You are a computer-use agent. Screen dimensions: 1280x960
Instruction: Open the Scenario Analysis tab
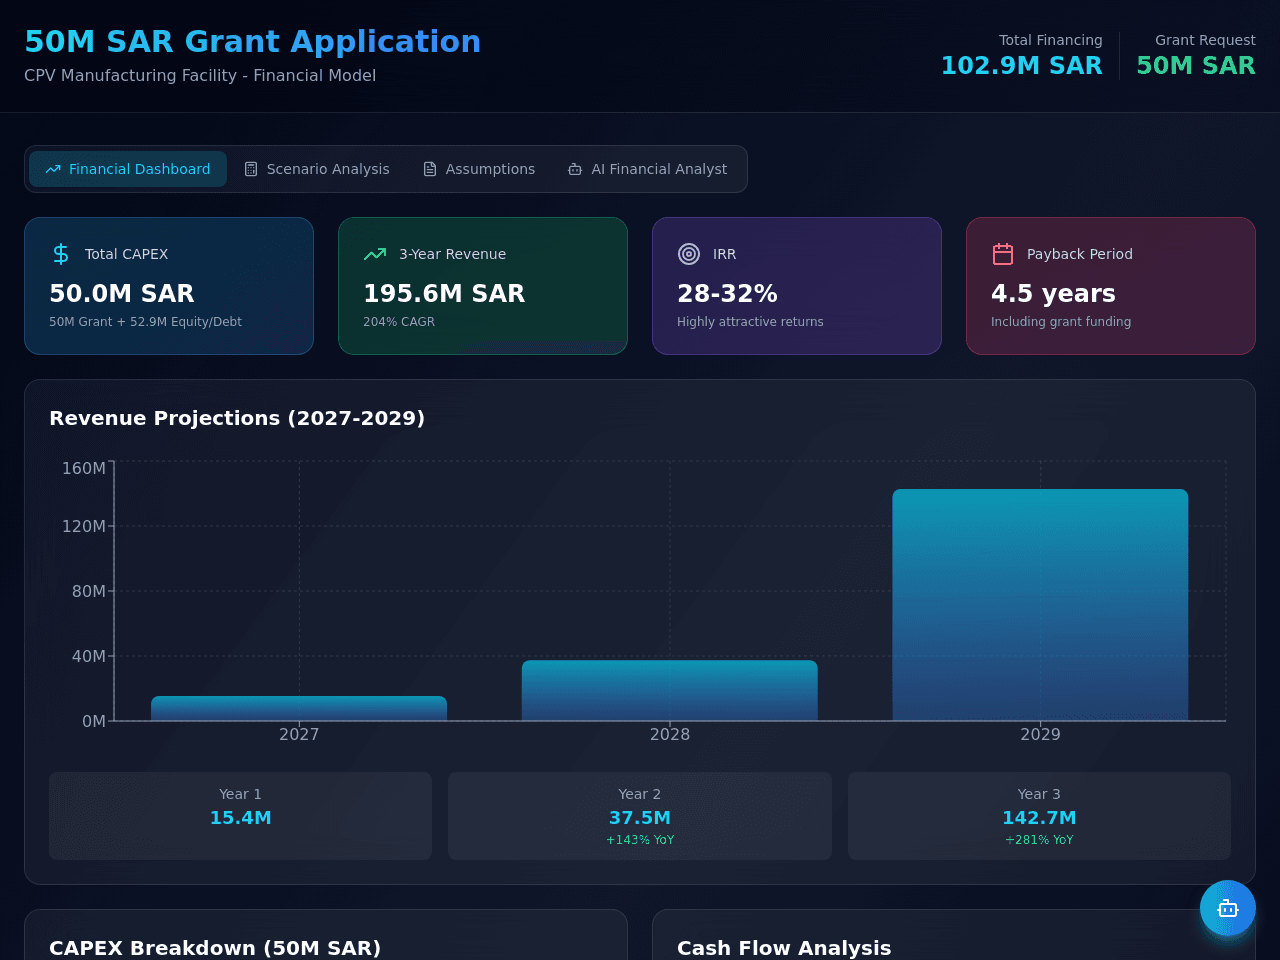coord(317,169)
